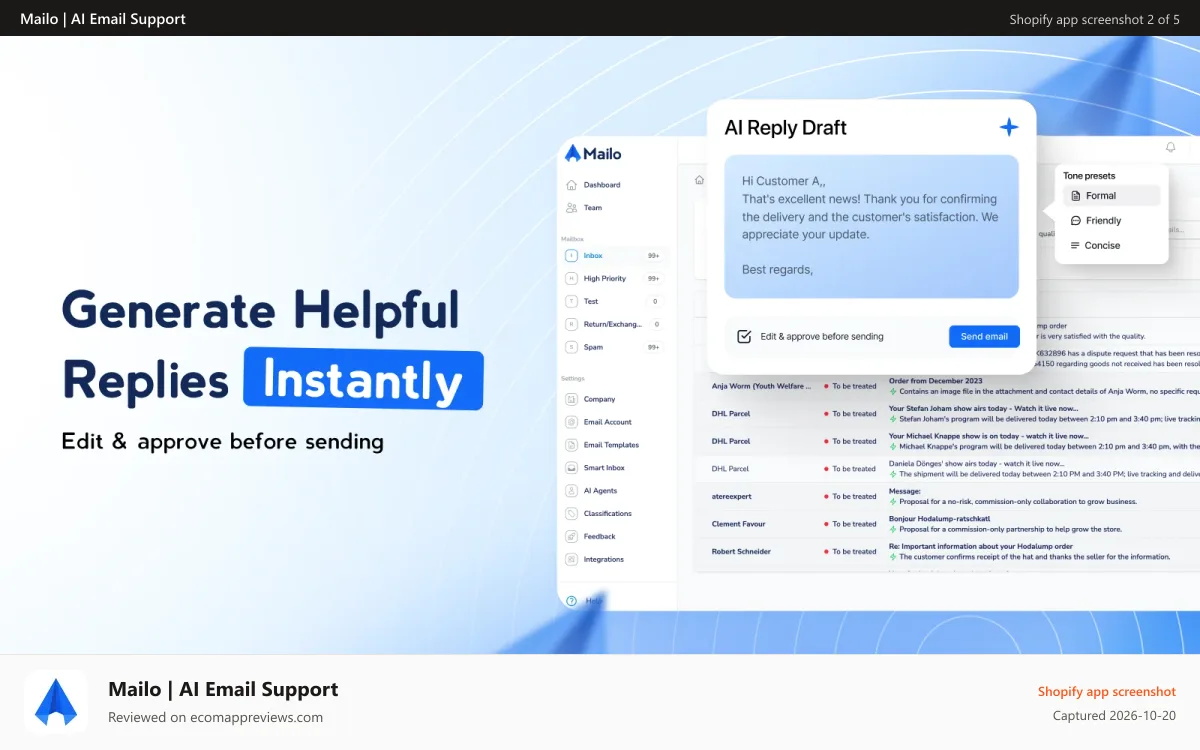Image resolution: width=1200 pixels, height=750 pixels.
Task: Open the email from Anja Worm (Youth Welfare
Action: click(x=946, y=386)
